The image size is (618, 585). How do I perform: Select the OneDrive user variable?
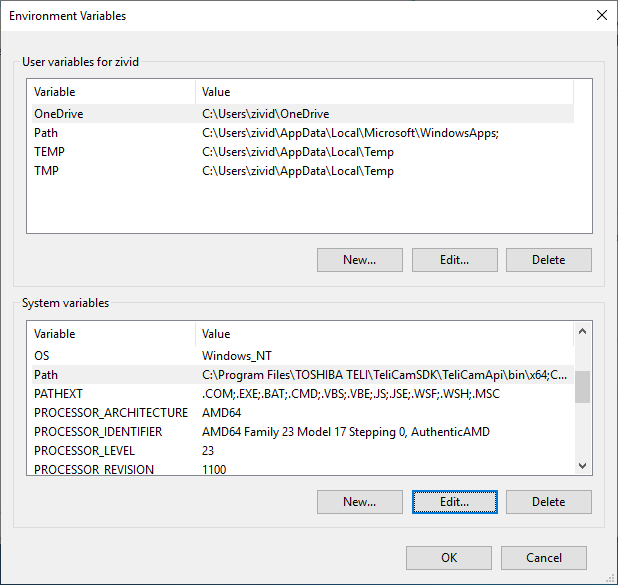(x=59, y=114)
